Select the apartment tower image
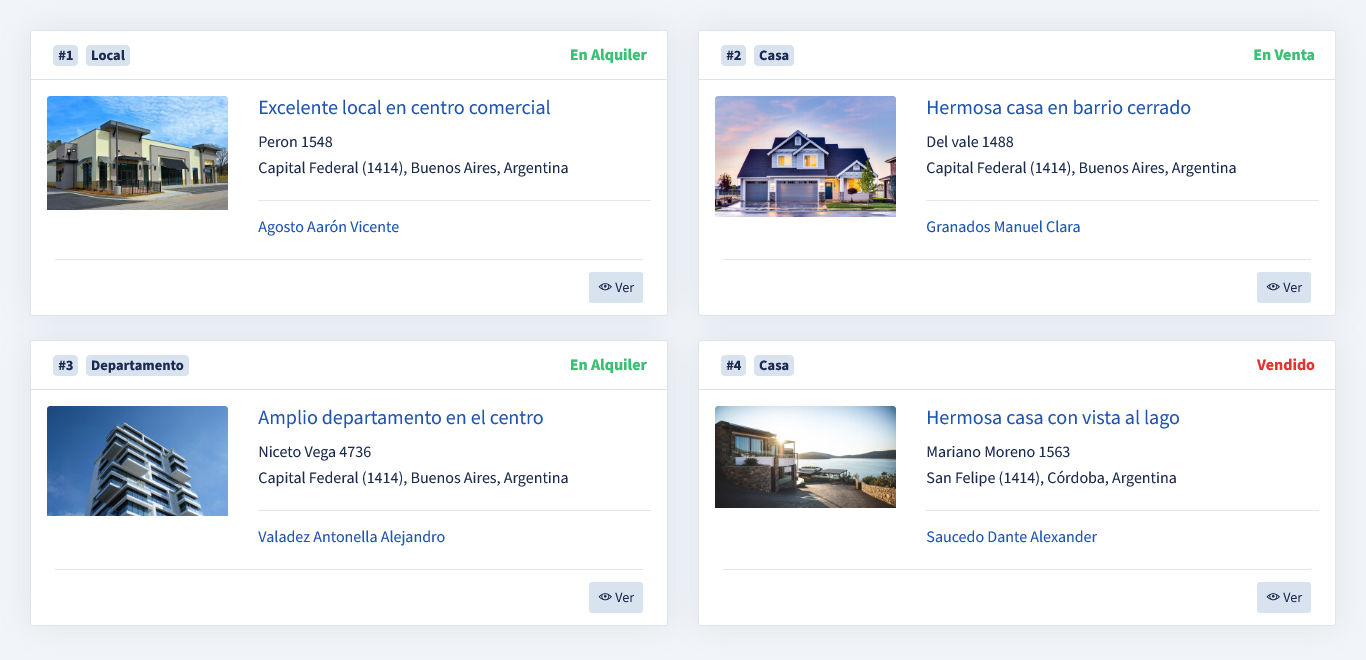The width and height of the screenshot is (1366, 660). click(137, 461)
